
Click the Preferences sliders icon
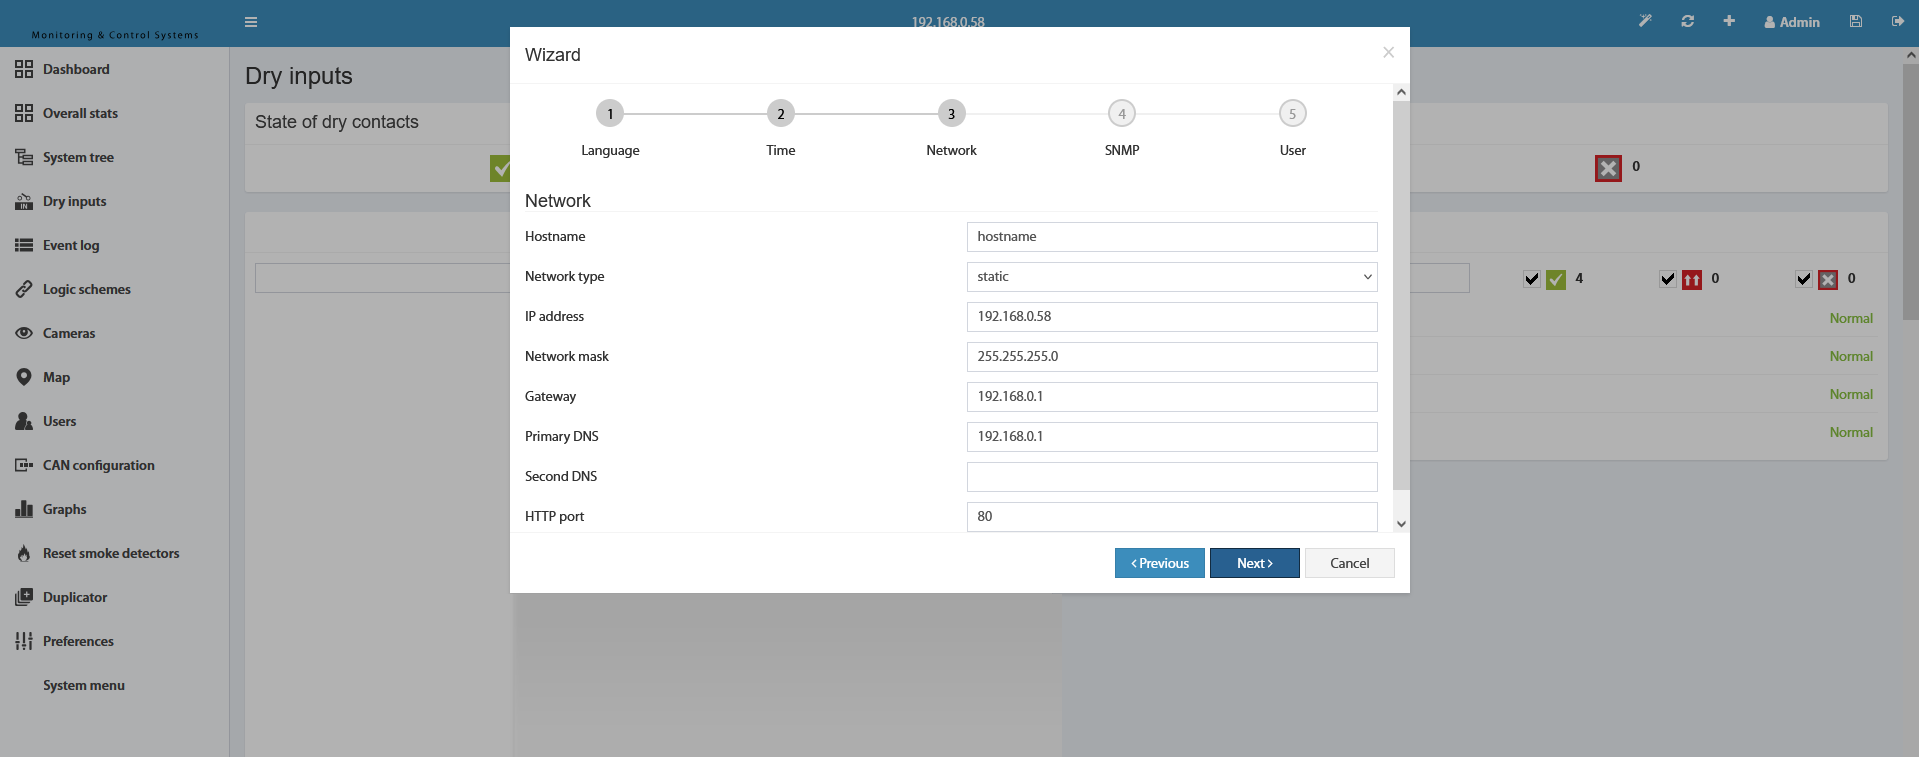(x=24, y=641)
